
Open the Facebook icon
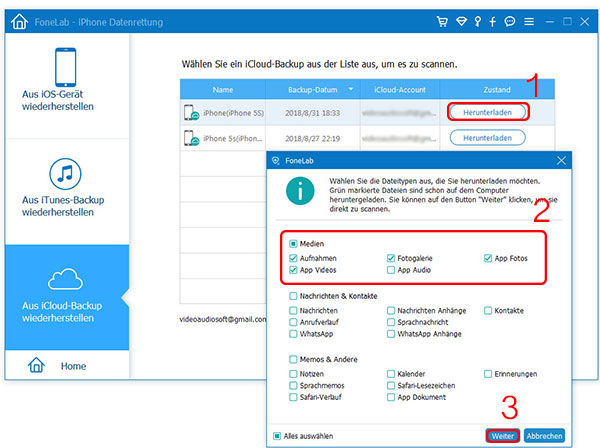point(492,21)
